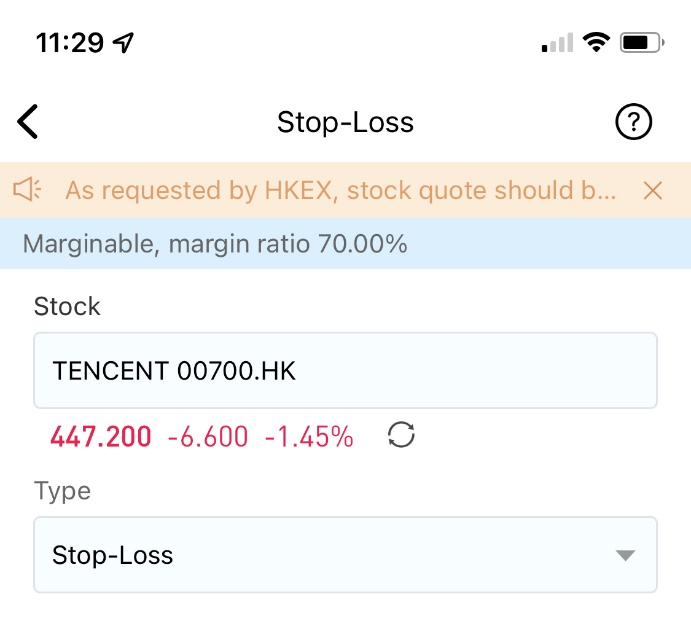This screenshot has height=621, width=691.
Task: Tap the -1.45% percentage change
Action: pyautogui.click(x=309, y=436)
